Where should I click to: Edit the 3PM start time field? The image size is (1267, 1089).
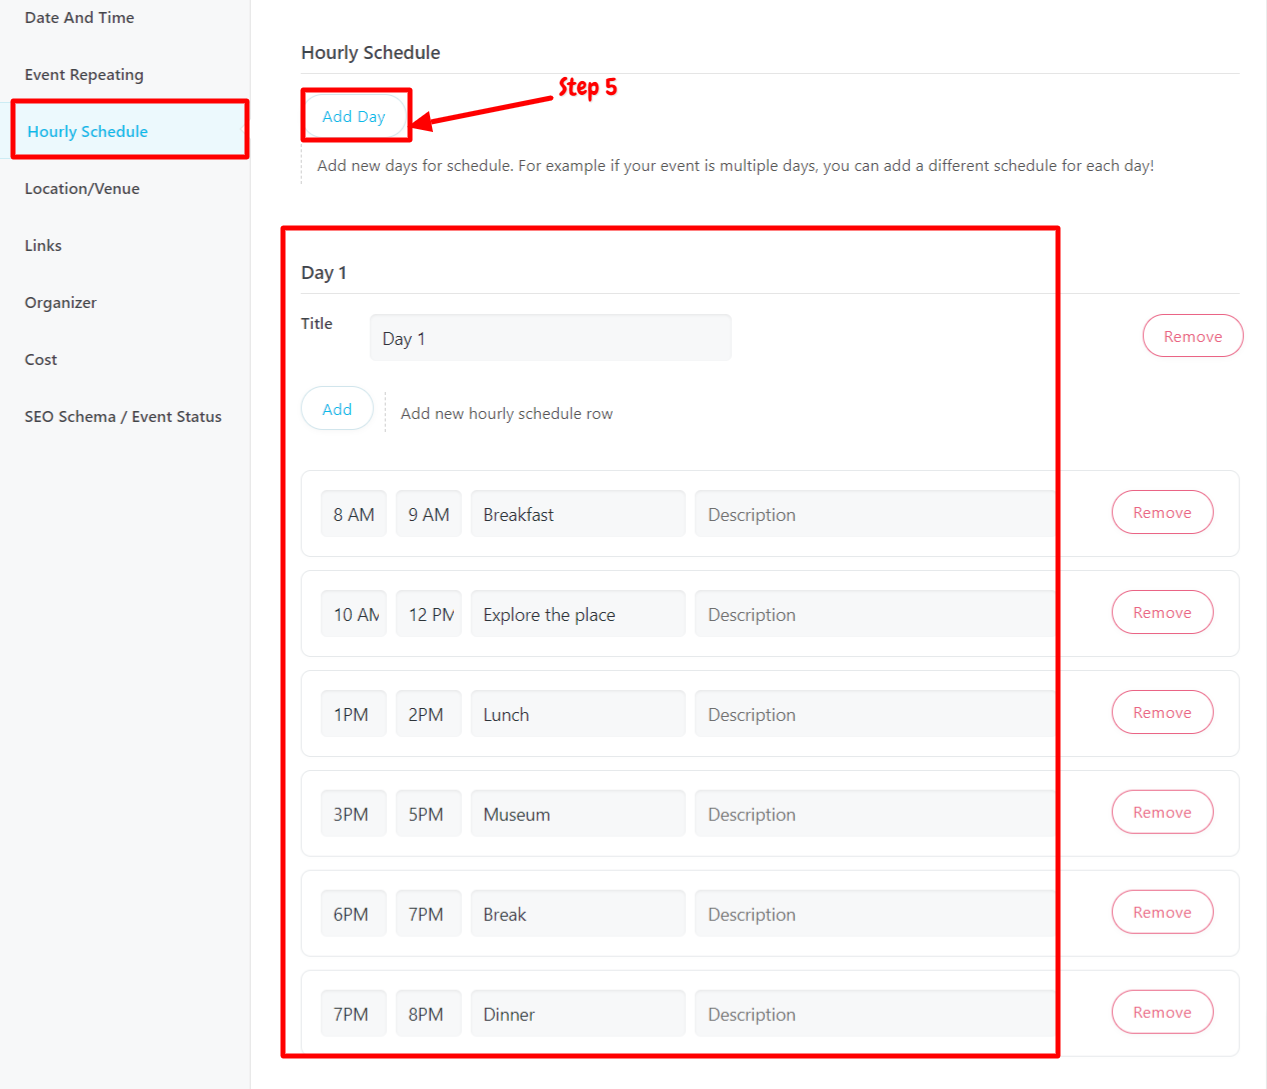(354, 814)
